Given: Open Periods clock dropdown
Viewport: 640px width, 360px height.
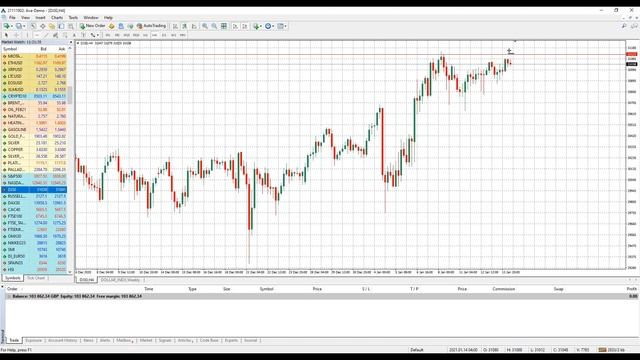Looking at the screenshot, I should [269, 26].
